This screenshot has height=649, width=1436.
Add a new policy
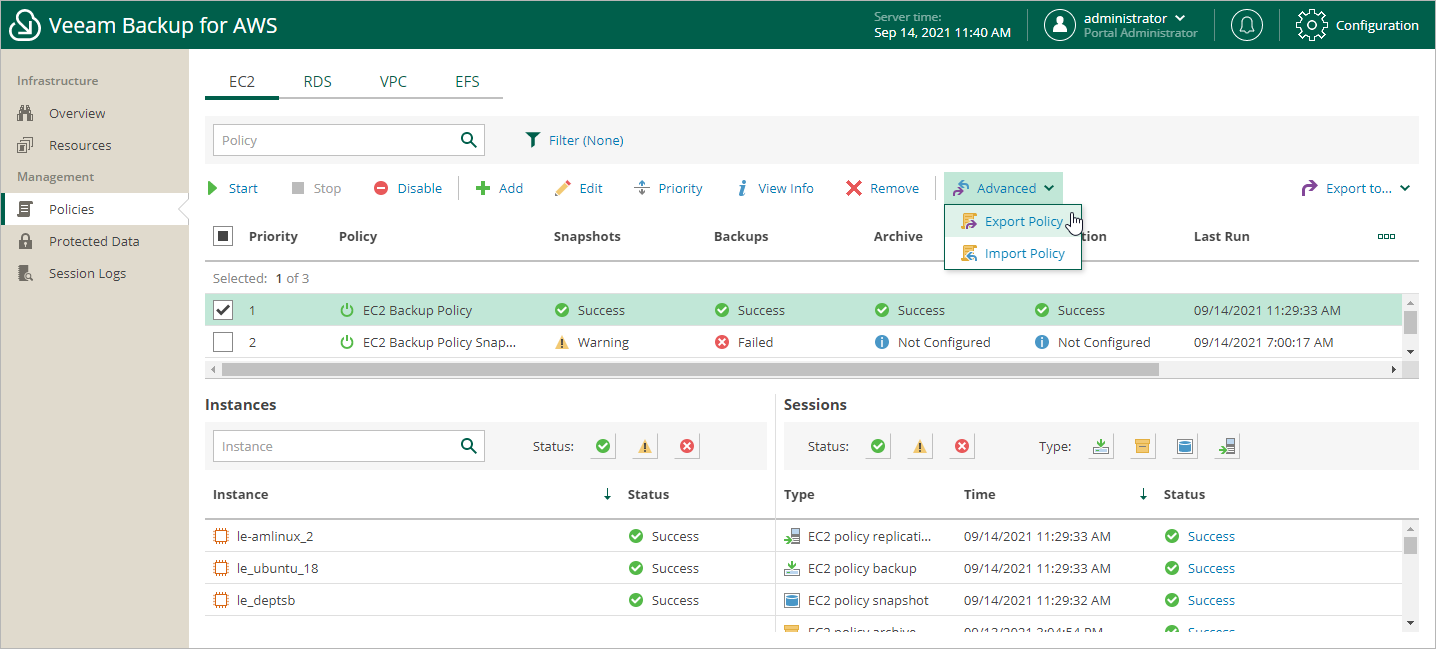click(x=499, y=188)
